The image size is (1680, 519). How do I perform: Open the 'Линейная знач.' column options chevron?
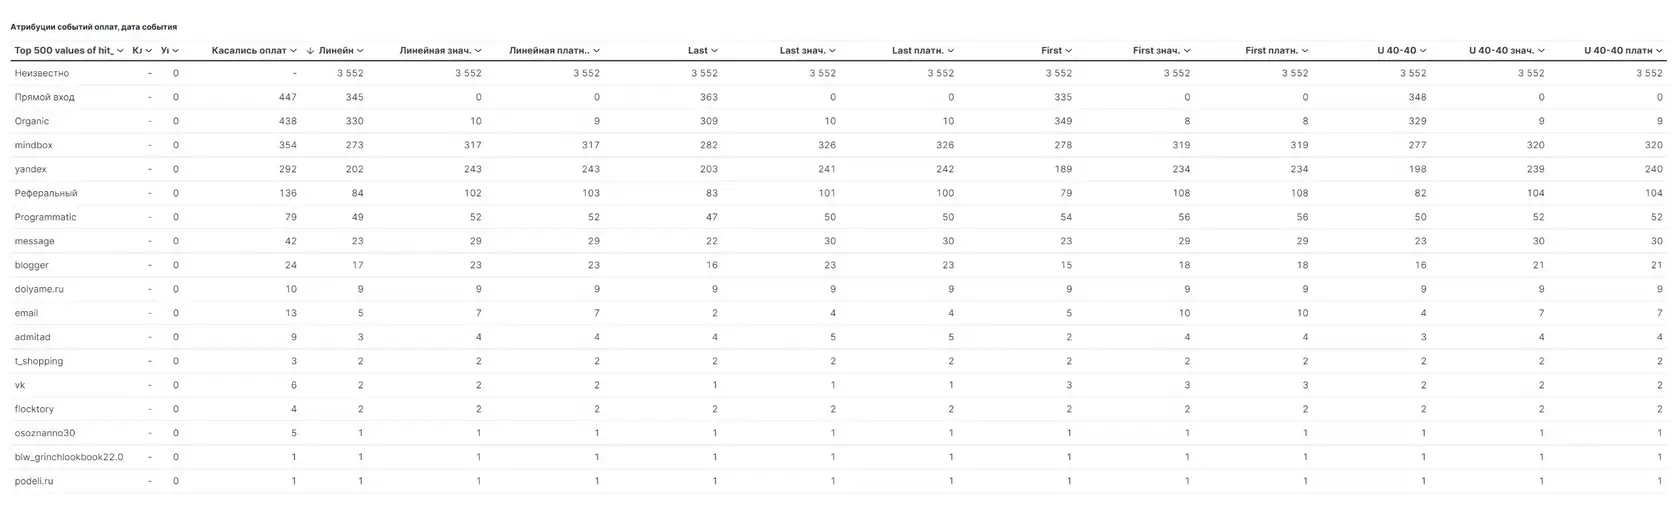(x=478, y=50)
